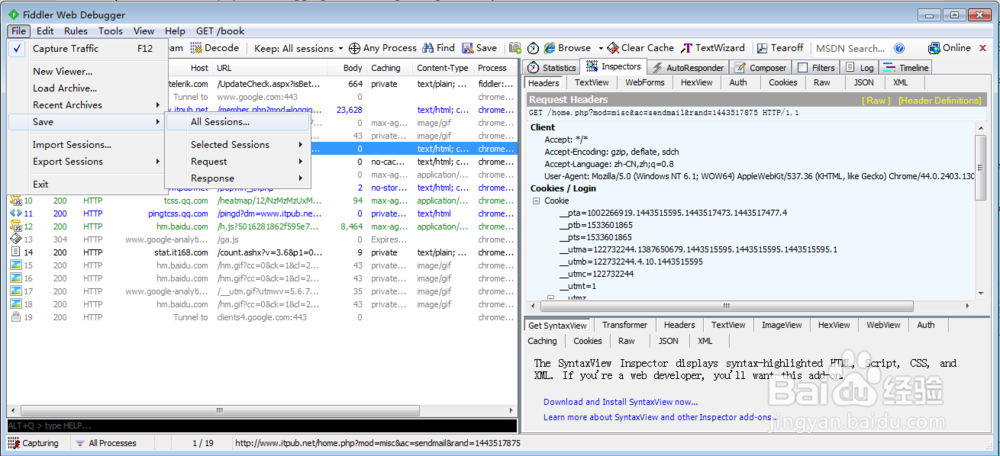
Task: Open the Edit menu
Action: (45, 31)
